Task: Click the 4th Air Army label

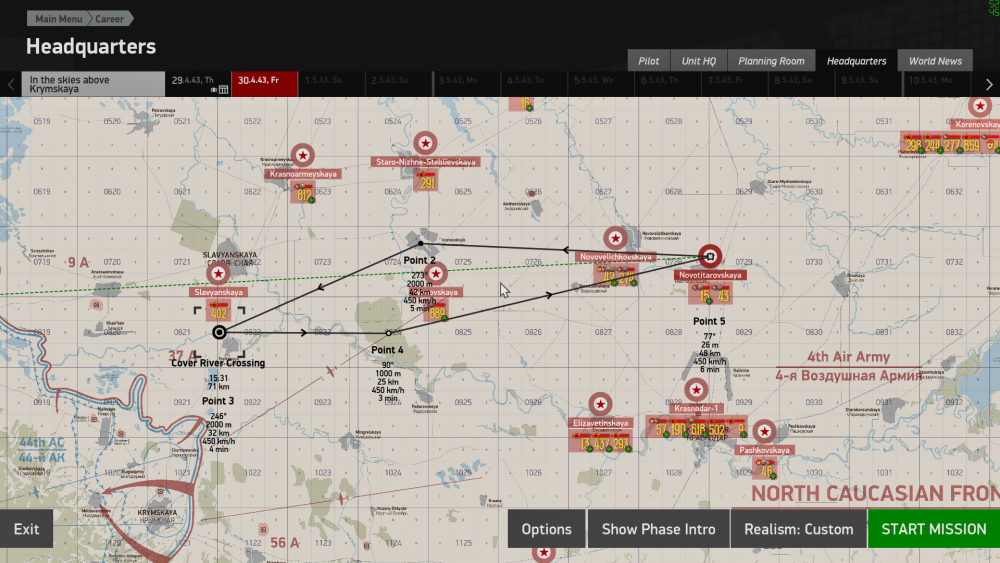Action: click(848, 357)
